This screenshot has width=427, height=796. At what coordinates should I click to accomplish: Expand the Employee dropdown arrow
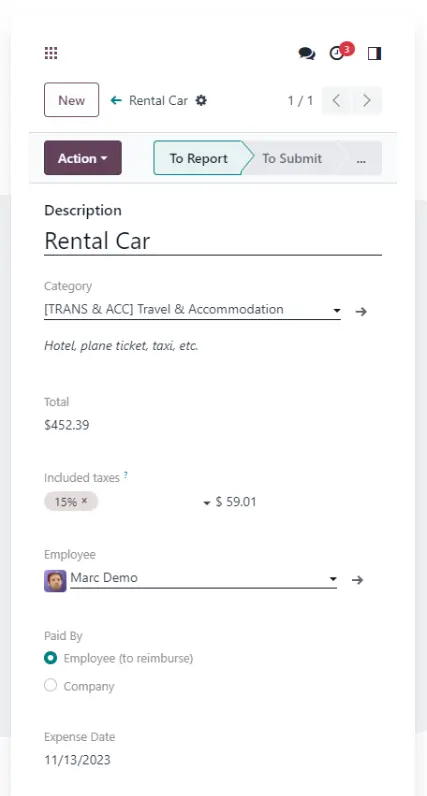(333, 579)
